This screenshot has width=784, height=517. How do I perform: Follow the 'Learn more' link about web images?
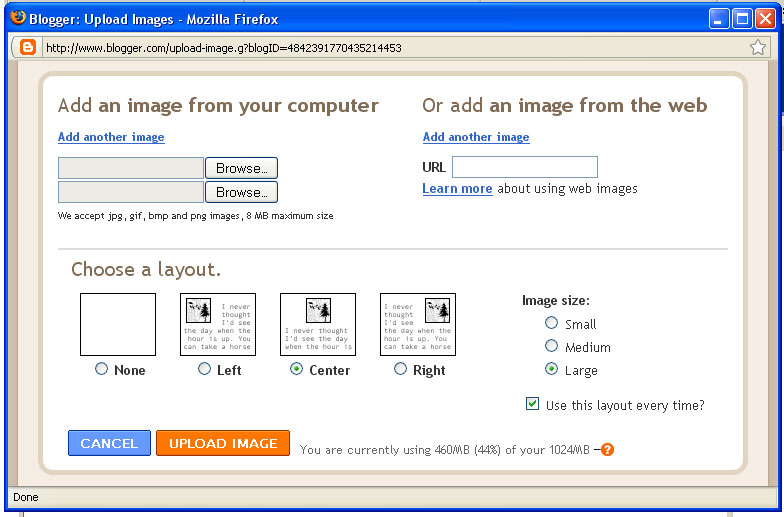(458, 188)
